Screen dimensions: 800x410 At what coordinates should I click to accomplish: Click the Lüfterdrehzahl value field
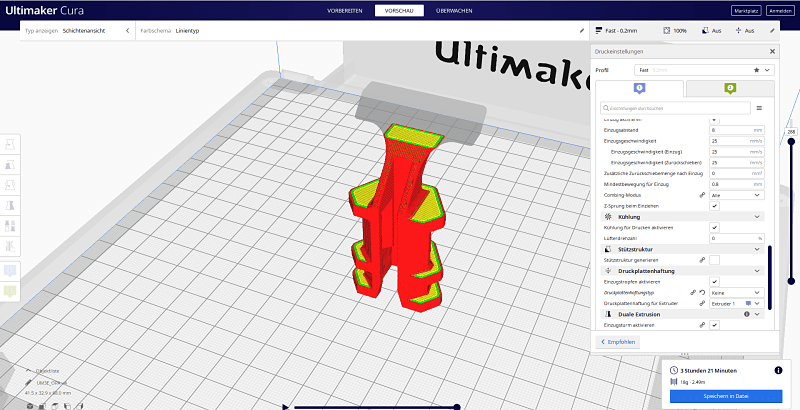(737, 238)
